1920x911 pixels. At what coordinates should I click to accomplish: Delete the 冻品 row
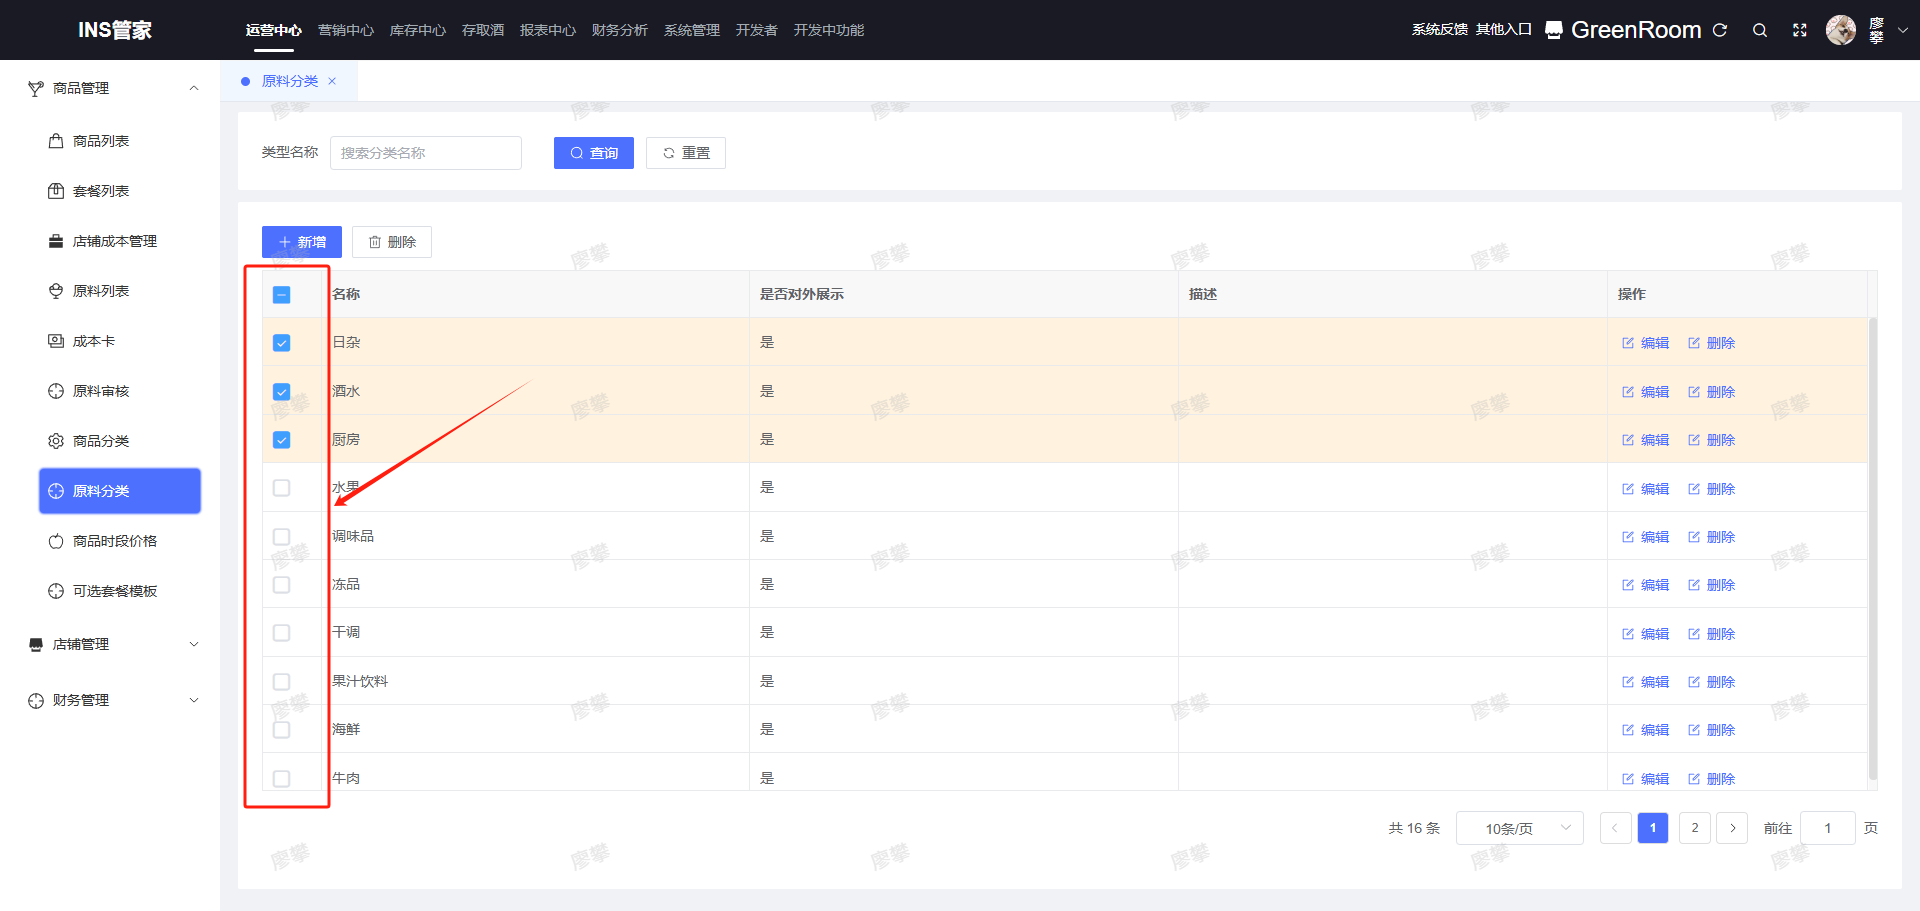(x=1712, y=585)
